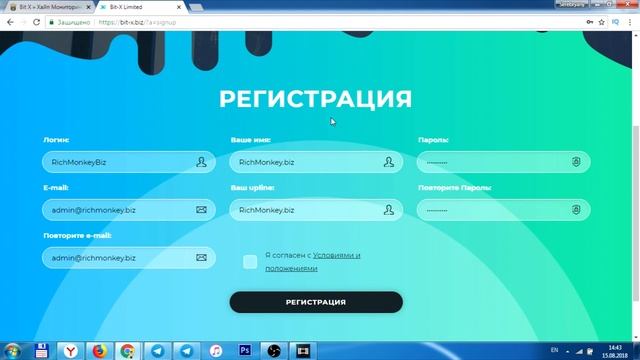Open Chrome three-dot menu
The width and height of the screenshot is (640, 360).
(x=630, y=22)
